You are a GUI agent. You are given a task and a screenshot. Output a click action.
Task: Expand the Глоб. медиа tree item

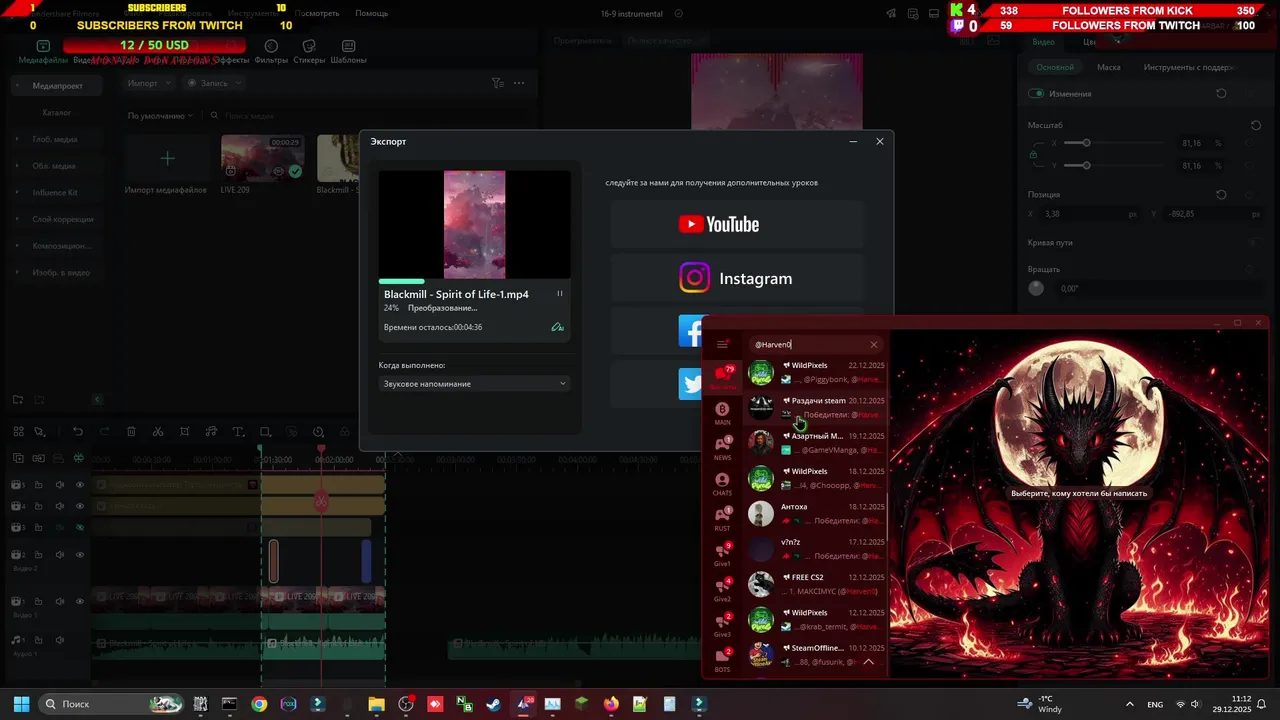pos(17,139)
